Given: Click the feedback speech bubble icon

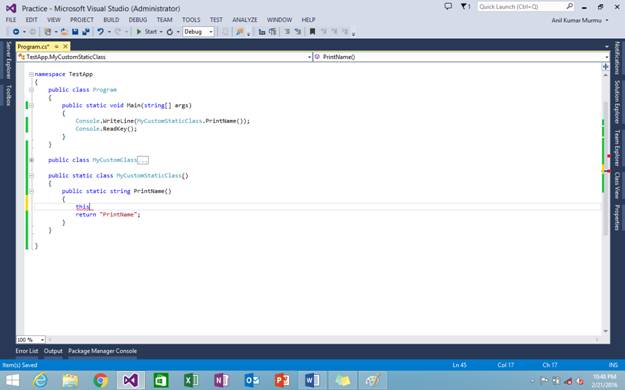Looking at the screenshot, I should pos(448,6).
